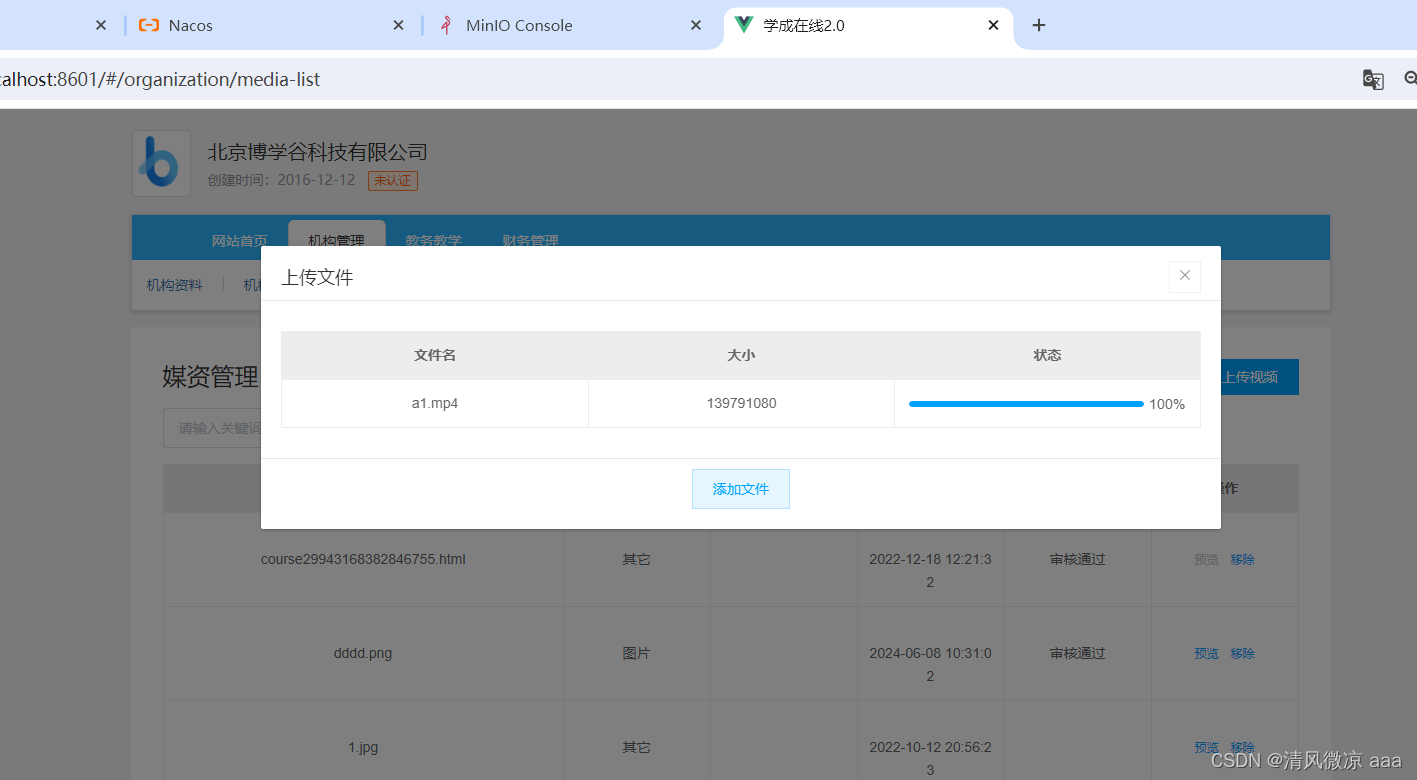Click 移除 for 1.jpg row
Screen dimensions: 1417x780
pyautogui.click(x=1242, y=748)
